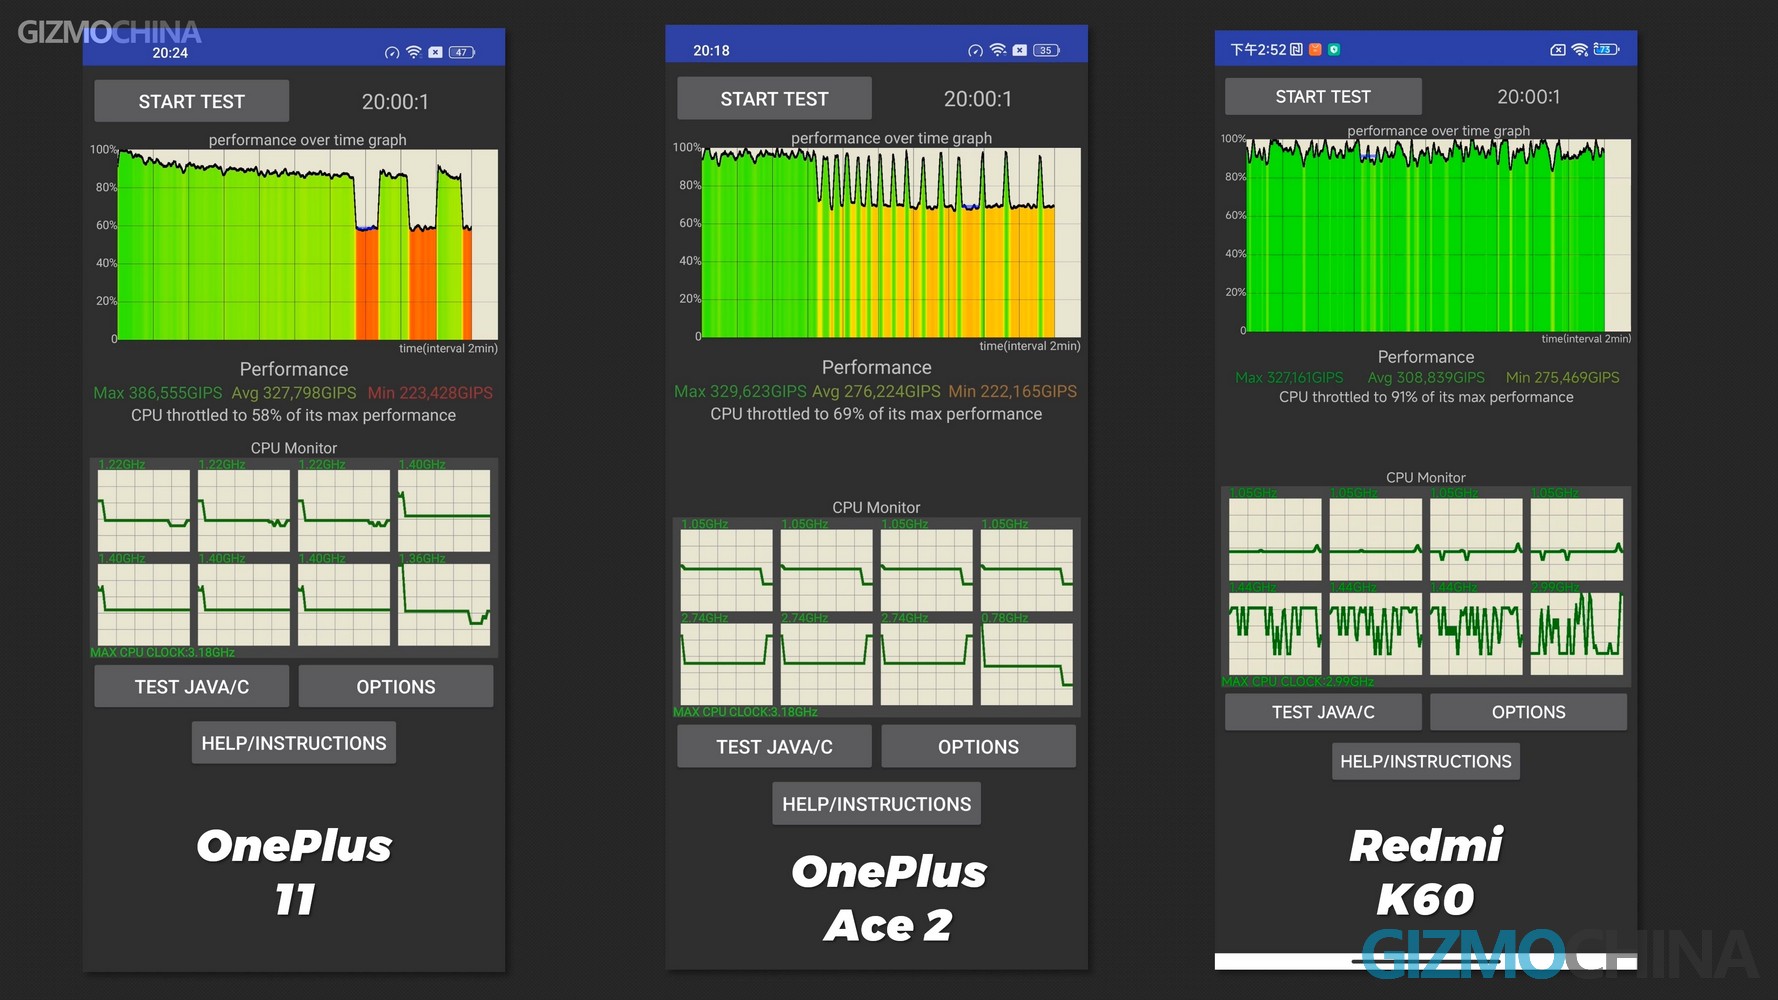
Task: Tap TEST JAVA/C on the OnePlus 11 screen
Action: point(191,687)
